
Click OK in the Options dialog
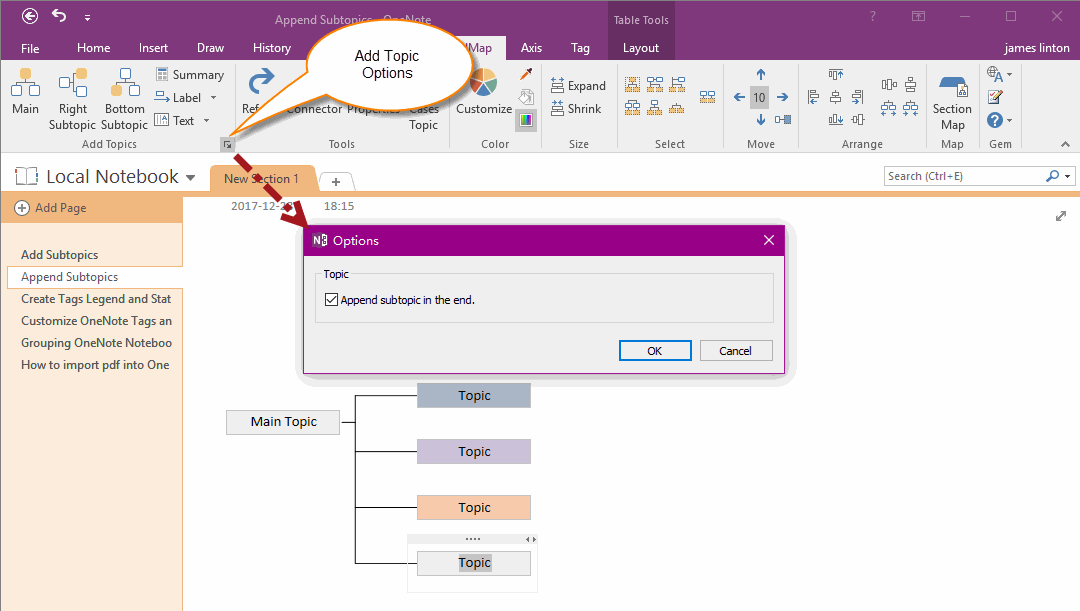[655, 351]
